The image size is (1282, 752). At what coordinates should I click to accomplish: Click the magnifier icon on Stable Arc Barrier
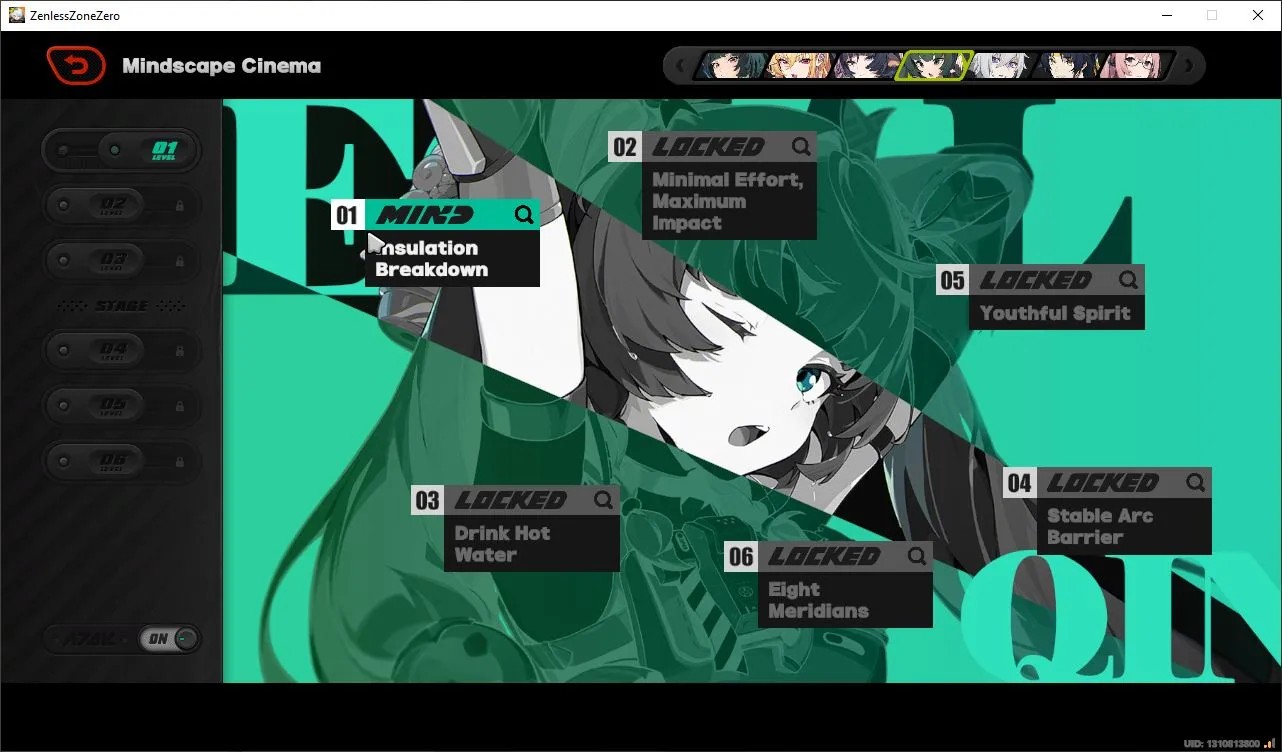point(1196,483)
